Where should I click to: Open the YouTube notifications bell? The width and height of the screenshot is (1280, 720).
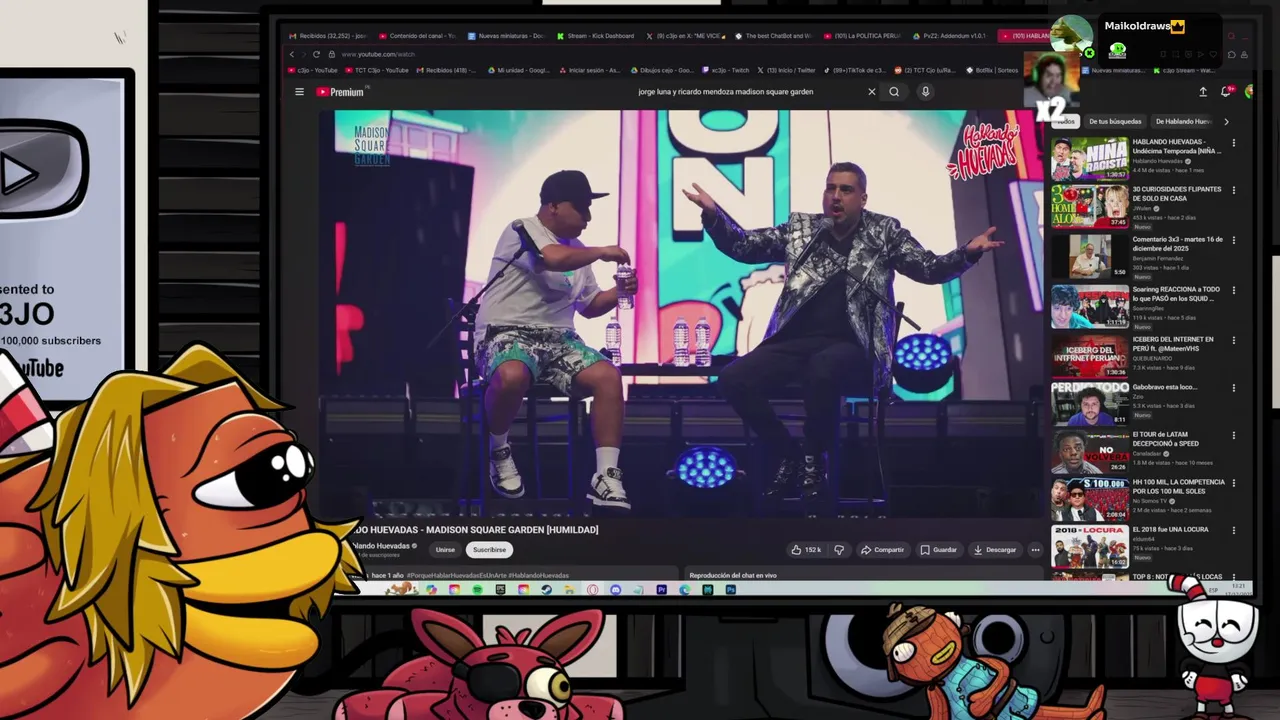coord(1226,92)
